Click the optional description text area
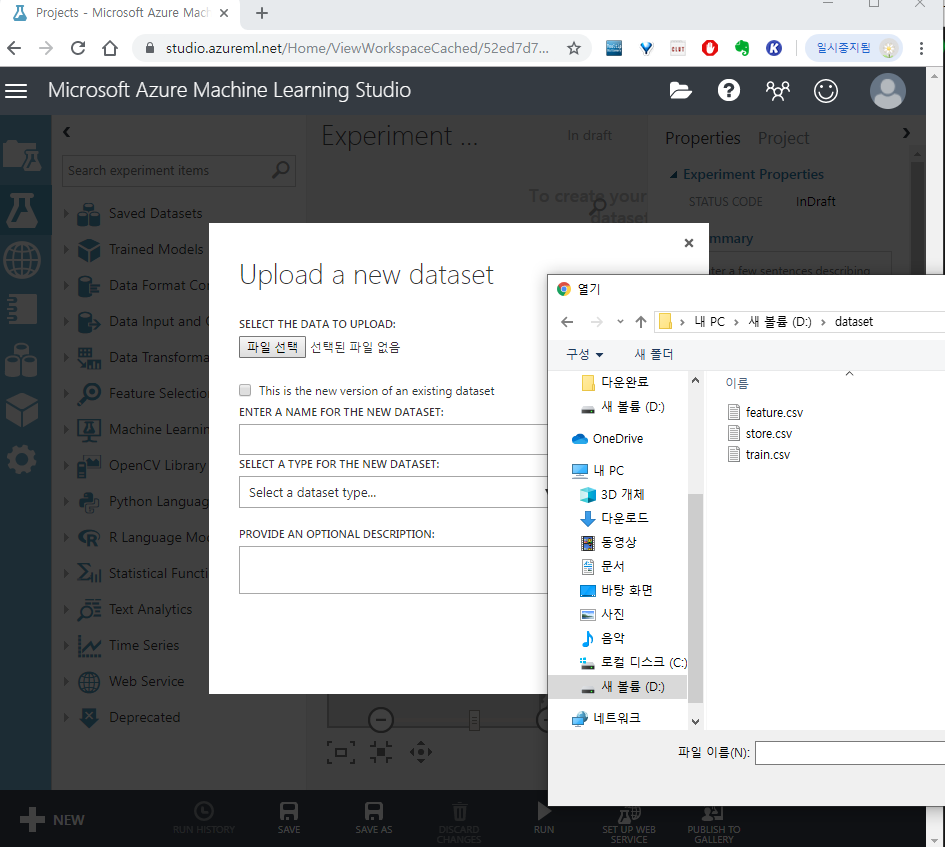This screenshot has width=945, height=847. tap(394, 570)
